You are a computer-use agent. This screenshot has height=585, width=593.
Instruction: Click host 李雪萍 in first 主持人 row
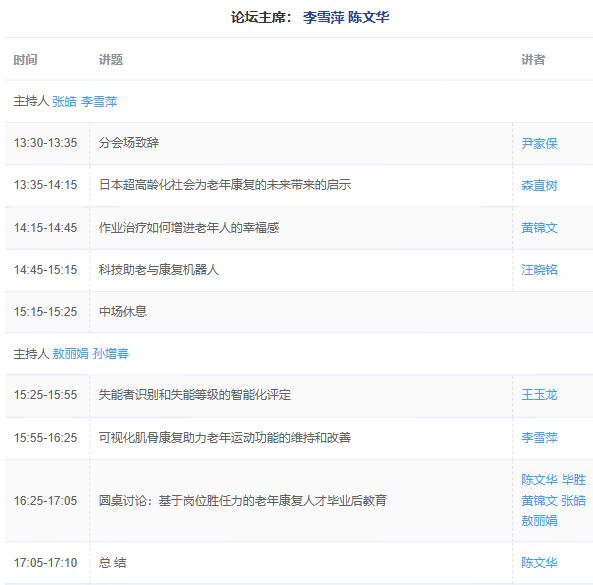pyautogui.click(x=99, y=101)
